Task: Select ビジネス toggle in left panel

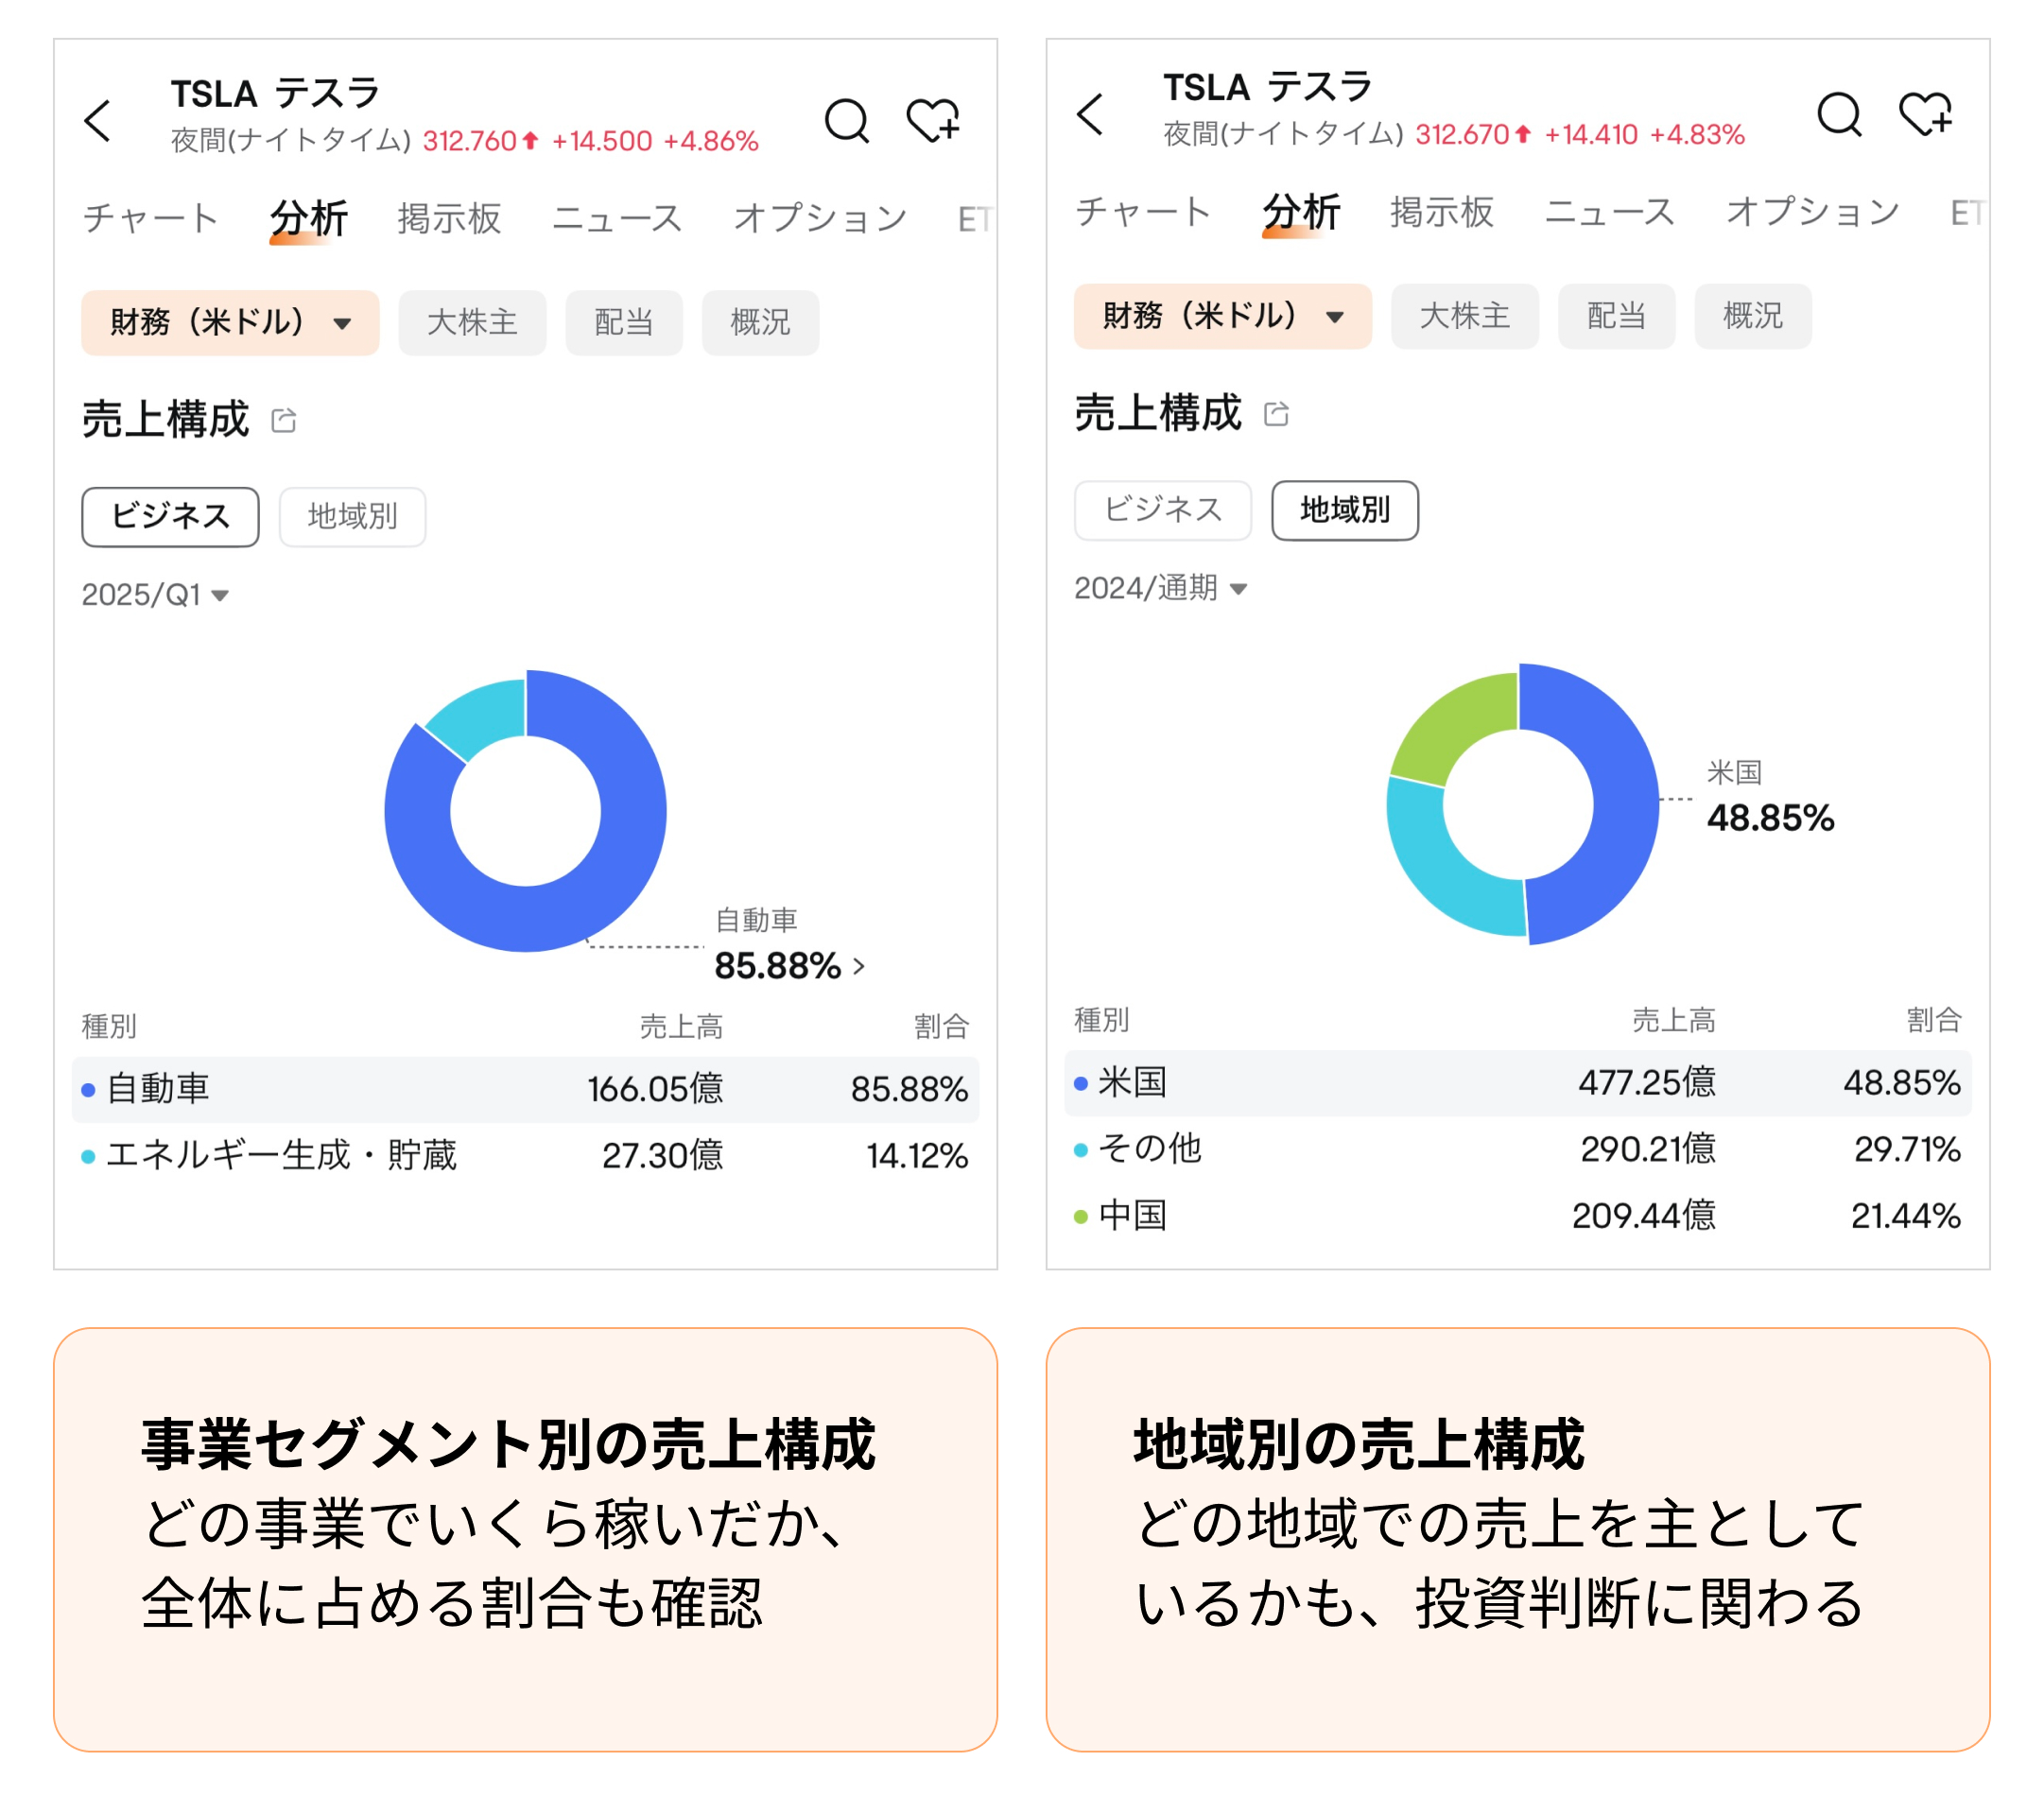Action: [x=170, y=517]
